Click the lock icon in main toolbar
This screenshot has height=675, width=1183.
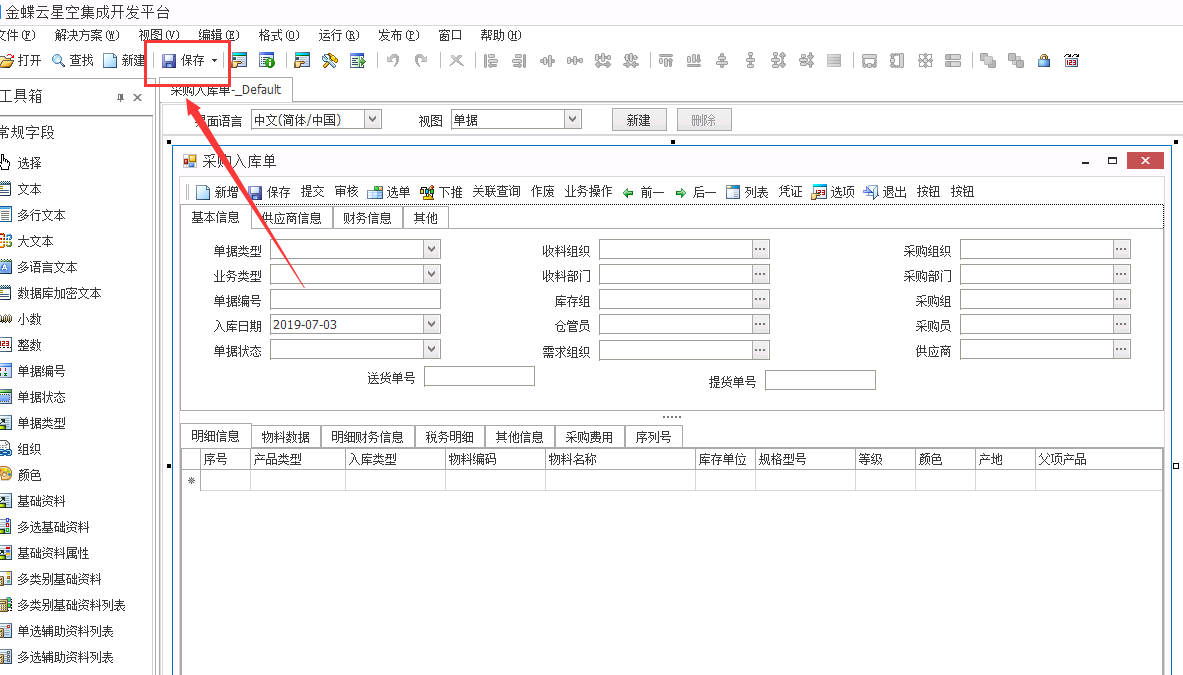click(x=1043, y=60)
